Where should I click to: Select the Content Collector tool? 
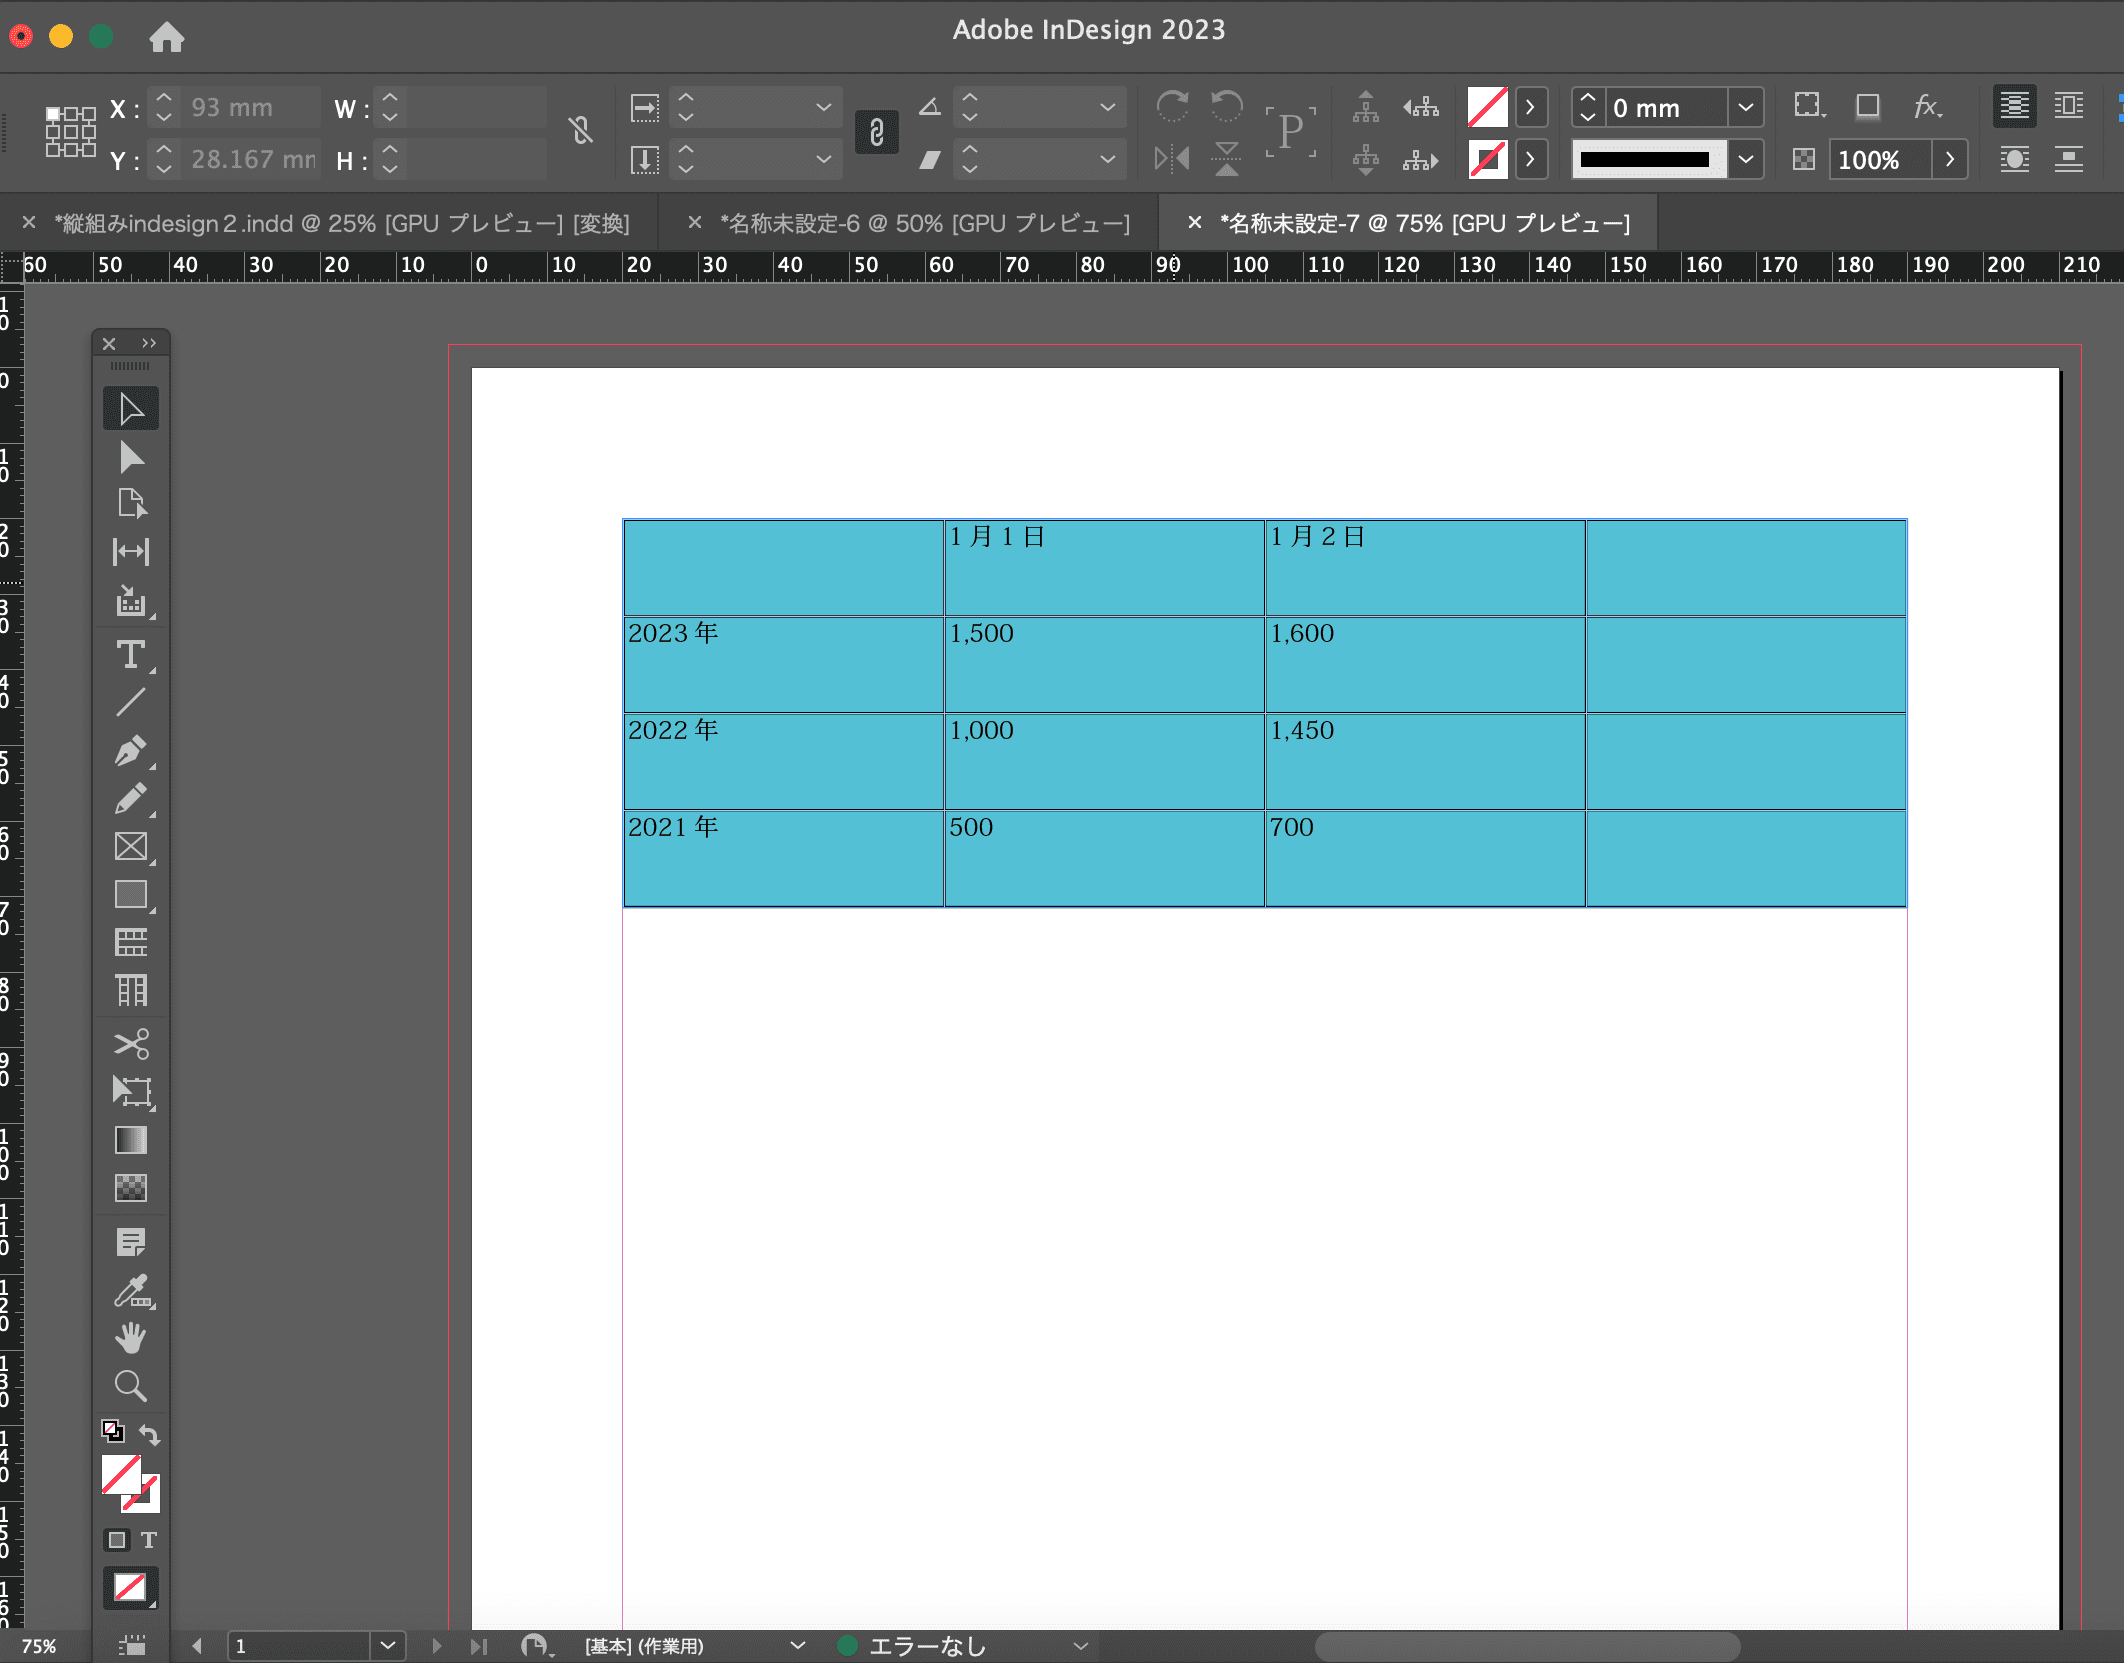[131, 600]
